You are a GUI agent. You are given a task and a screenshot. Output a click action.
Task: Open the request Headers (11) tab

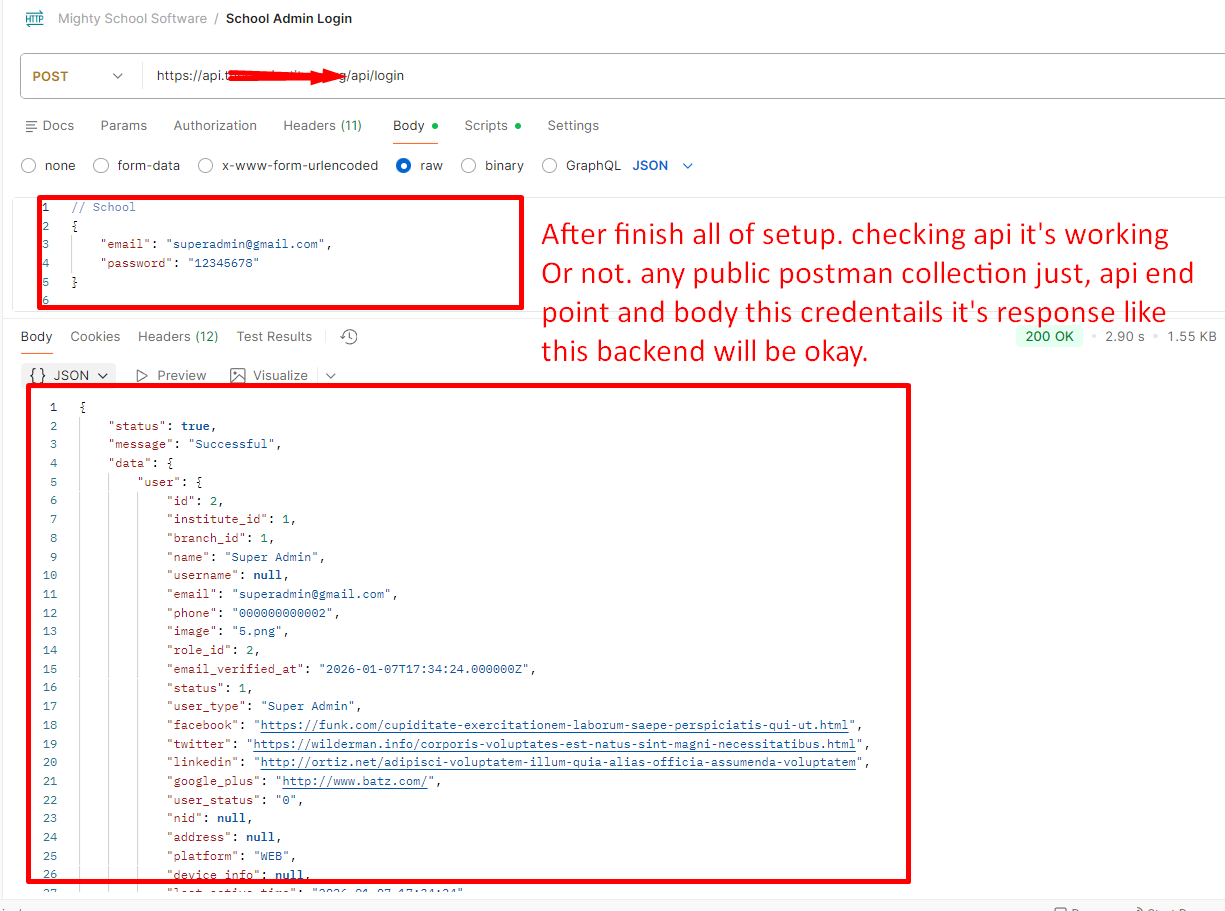(x=322, y=126)
